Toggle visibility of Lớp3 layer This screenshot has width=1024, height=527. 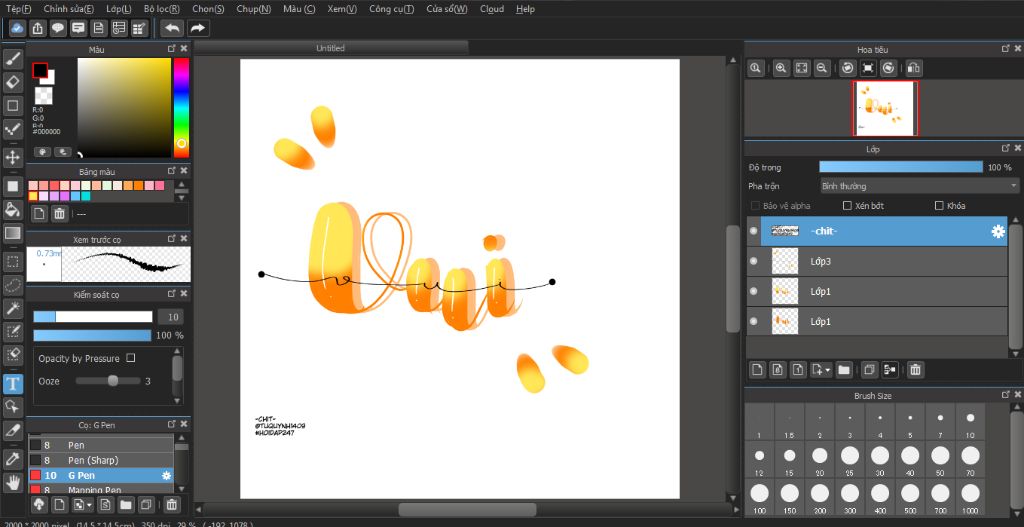(754, 261)
